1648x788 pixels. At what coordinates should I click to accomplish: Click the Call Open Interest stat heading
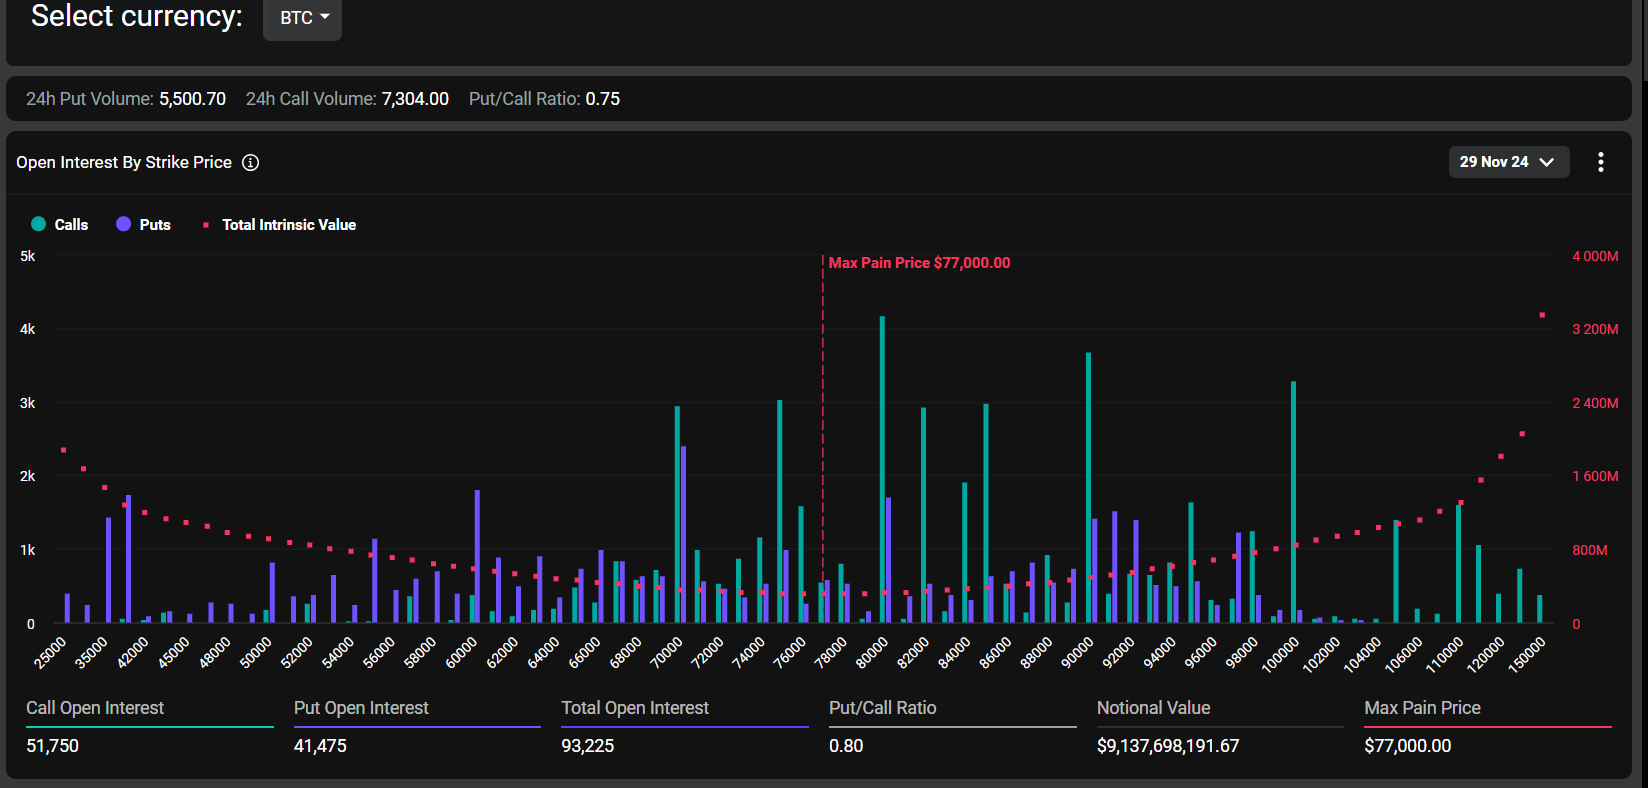95,708
